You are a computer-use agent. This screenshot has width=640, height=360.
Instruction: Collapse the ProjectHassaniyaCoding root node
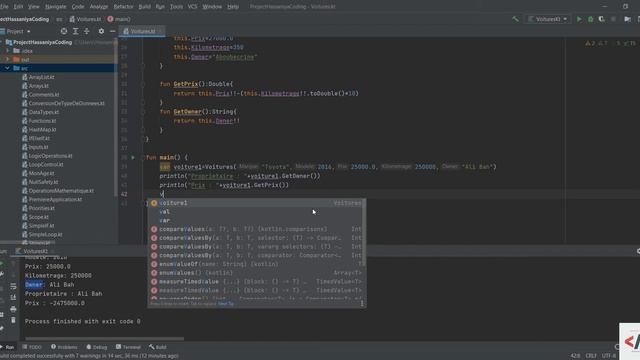[x=2, y=42]
